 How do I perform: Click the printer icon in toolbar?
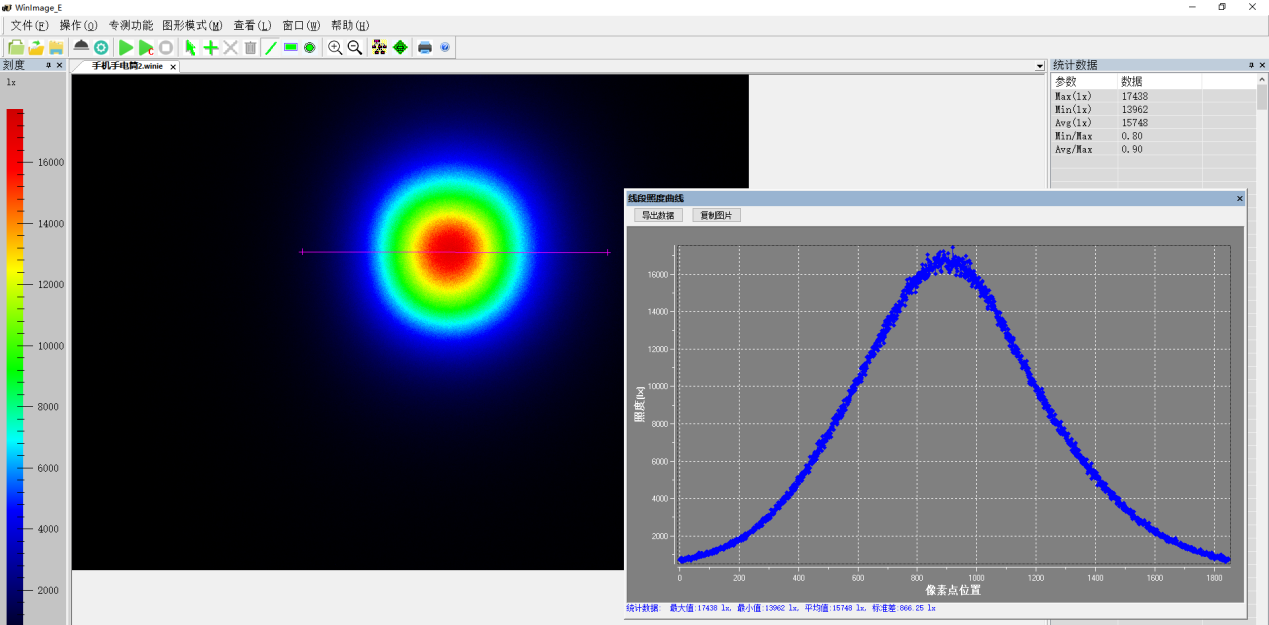pyautogui.click(x=425, y=47)
